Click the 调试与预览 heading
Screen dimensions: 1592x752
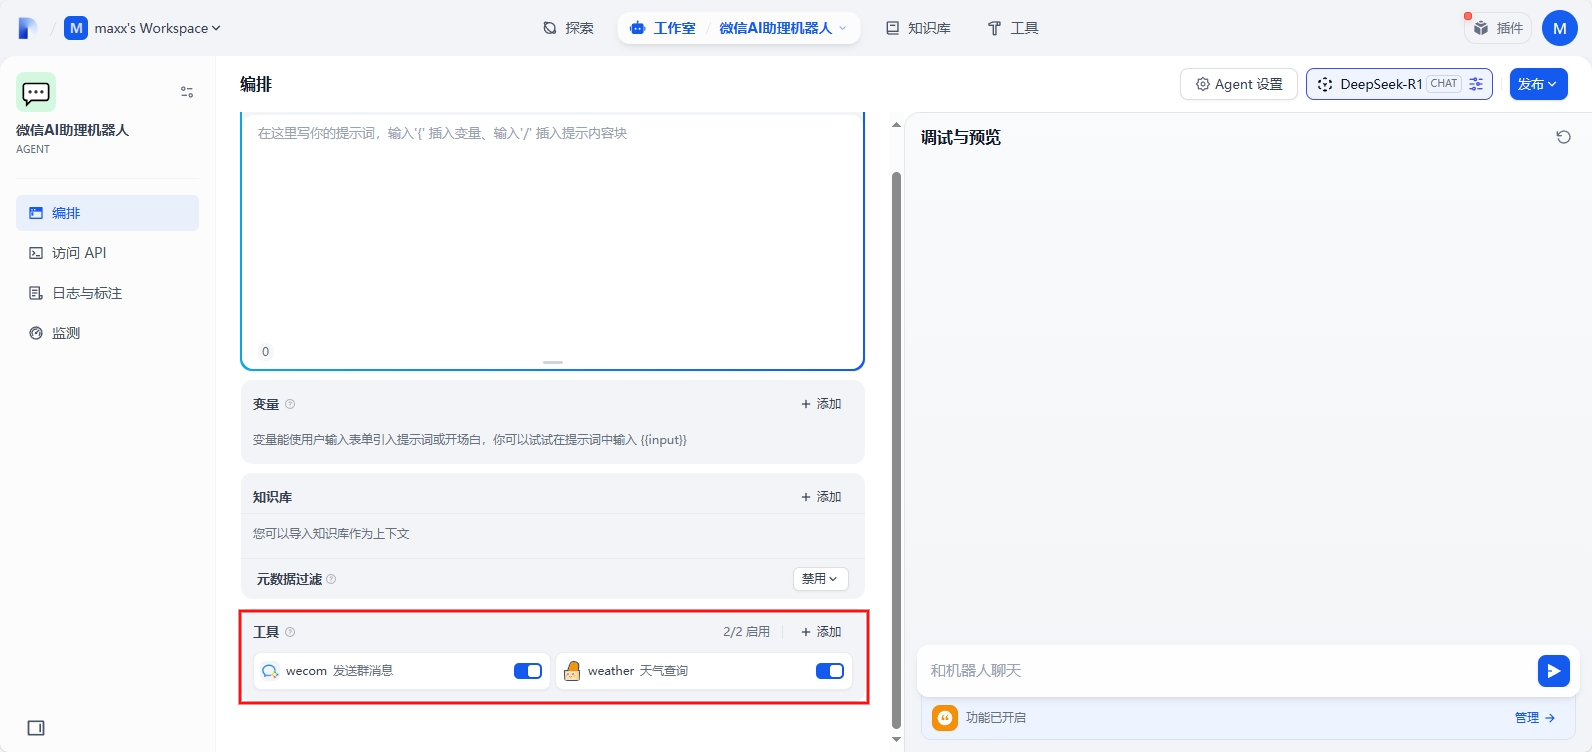coord(961,137)
